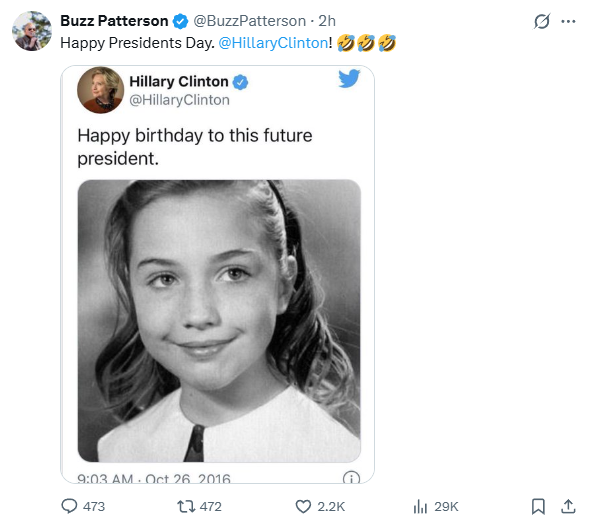
Task: Click the 2h timestamp
Action: click(x=327, y=21)
